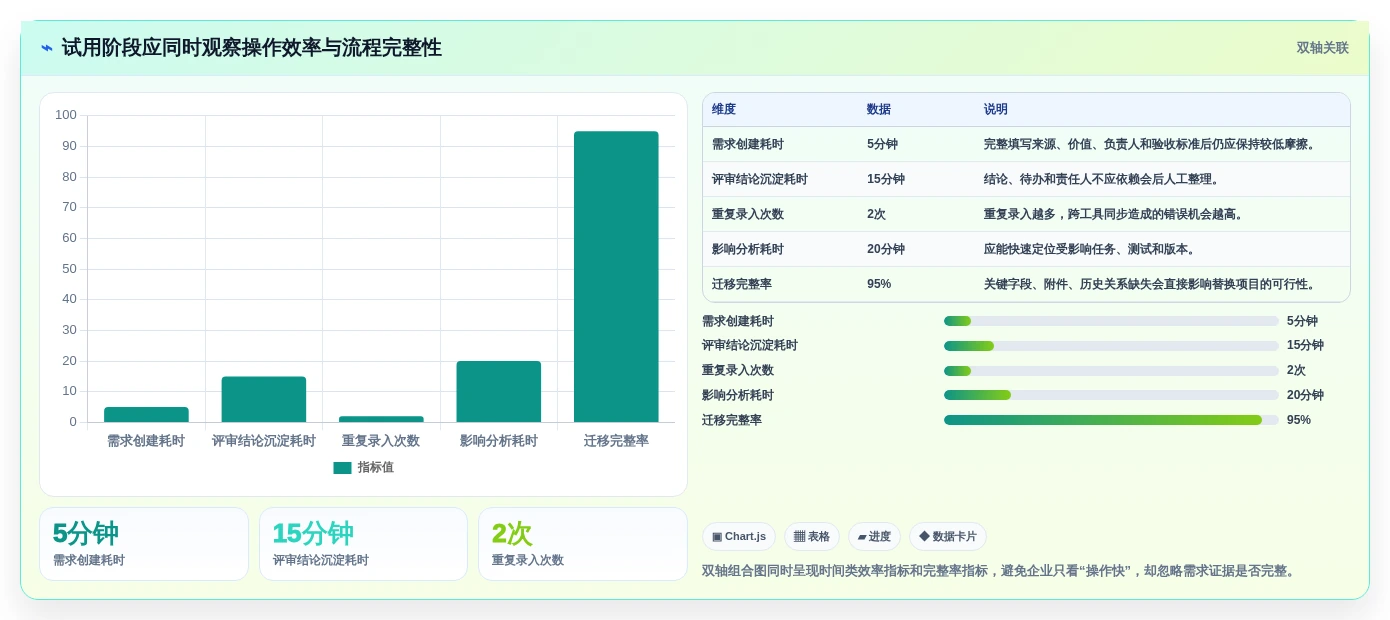
Task: Click the 影响分析耗时 progress bar
Action: tap(1111, 395)
